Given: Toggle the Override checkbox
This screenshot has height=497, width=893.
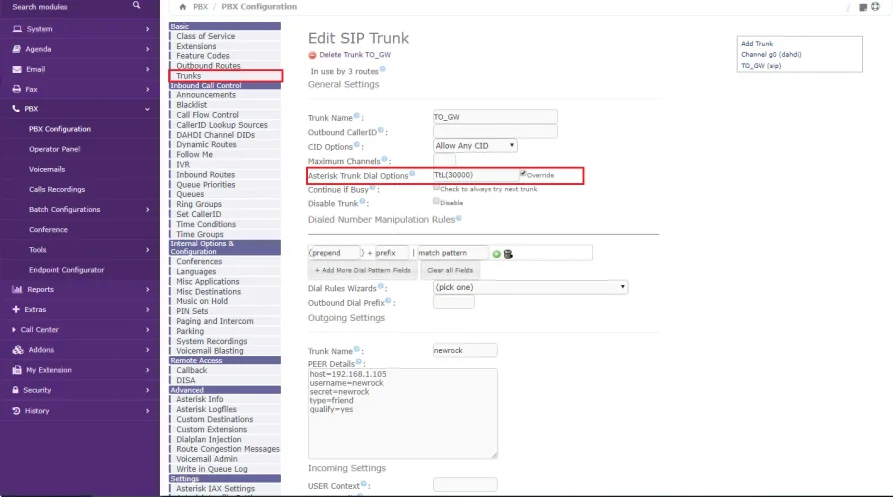Looking at the screenshot, I should pyautogui.click(x=523, y=174).
